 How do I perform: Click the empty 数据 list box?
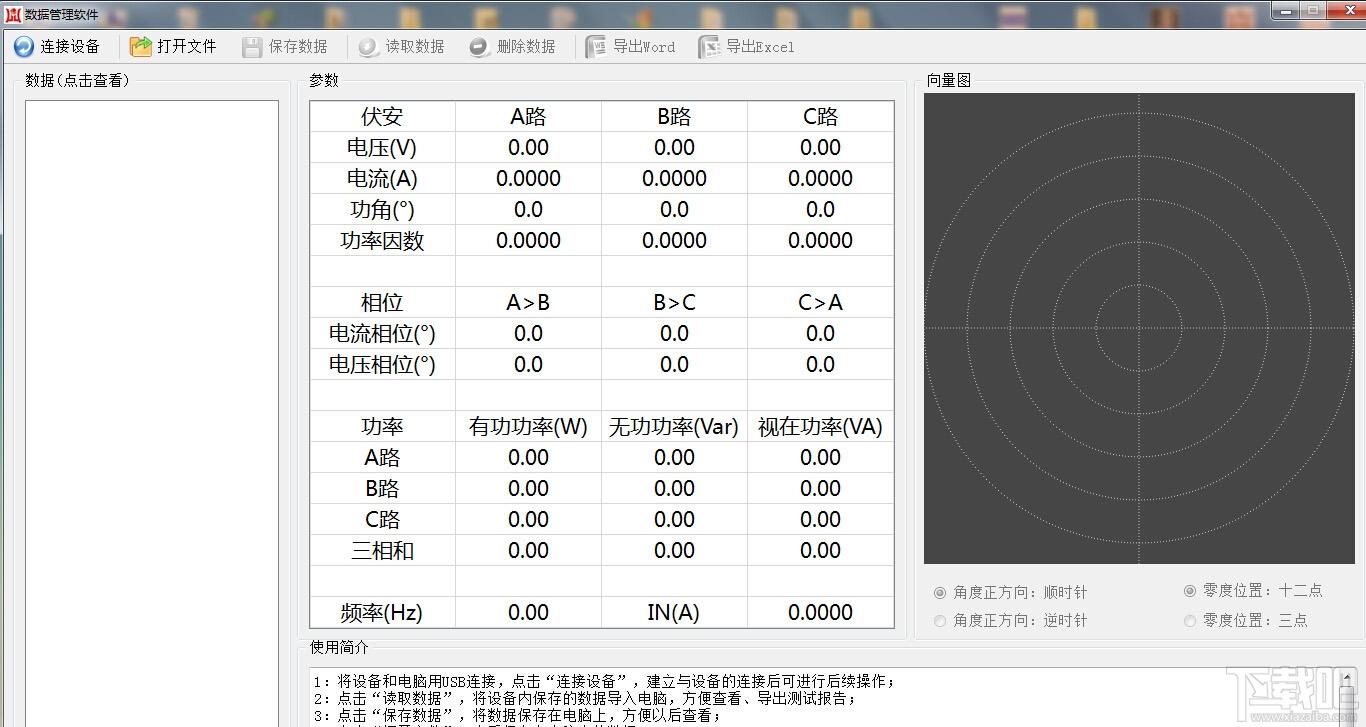click(x=152, y=413)
